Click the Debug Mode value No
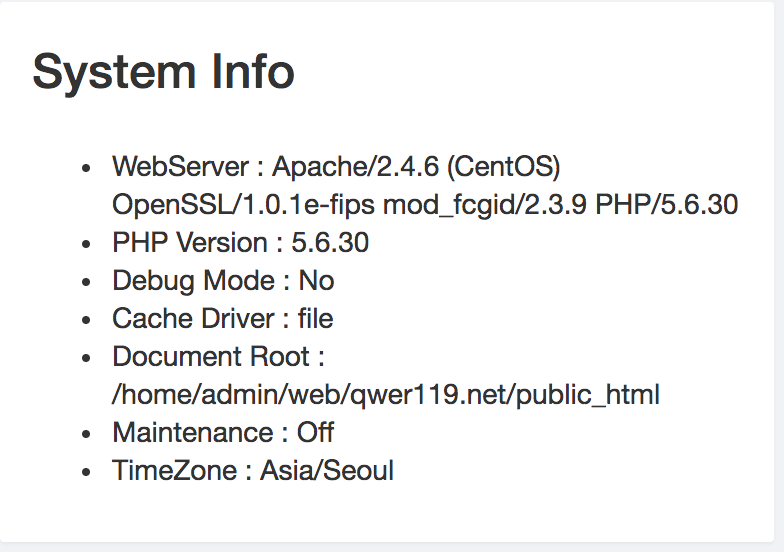Viewport: 784px width, 552px height. (316, 281)
